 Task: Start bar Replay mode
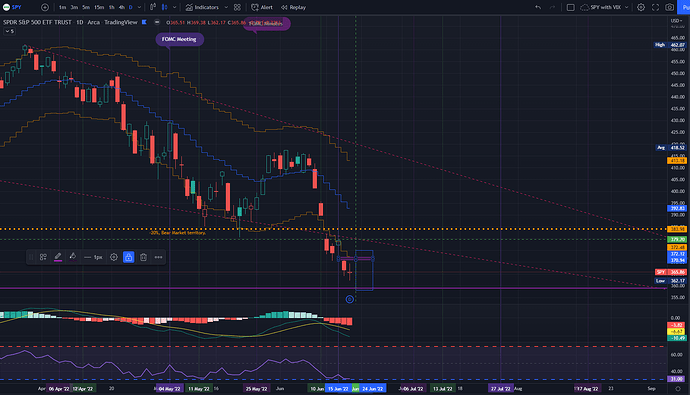coord(294,7)
